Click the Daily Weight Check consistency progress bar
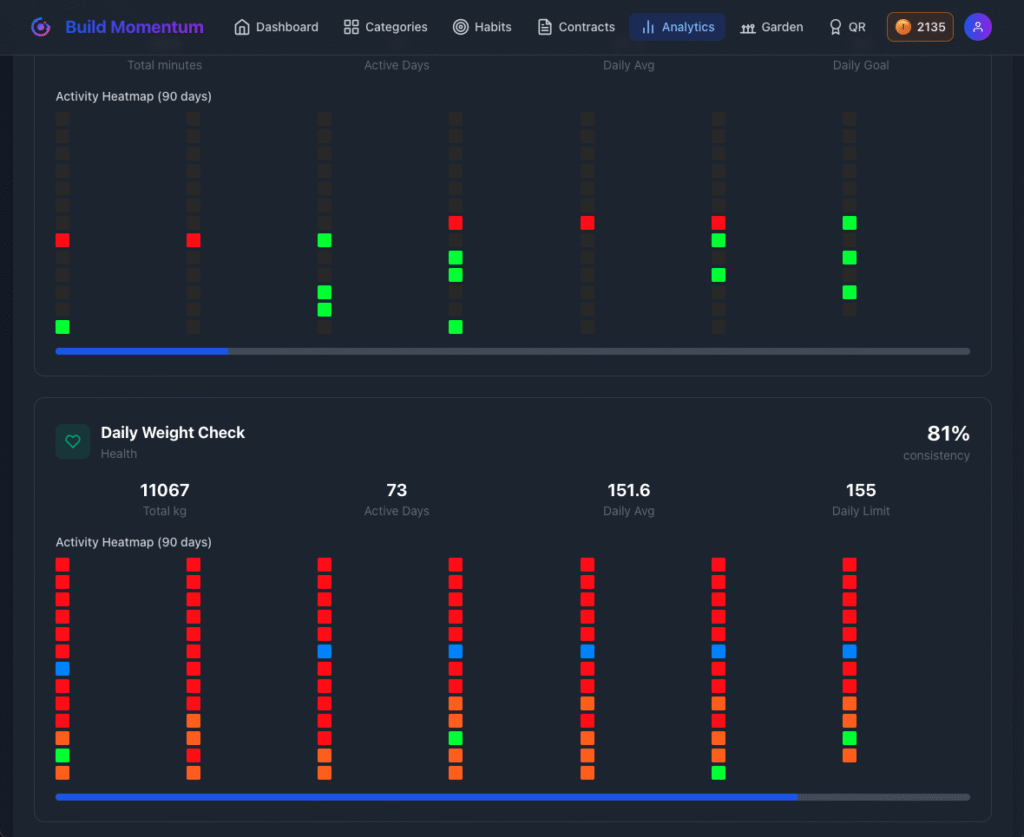 pyautogui.click(x=512, y=797)
